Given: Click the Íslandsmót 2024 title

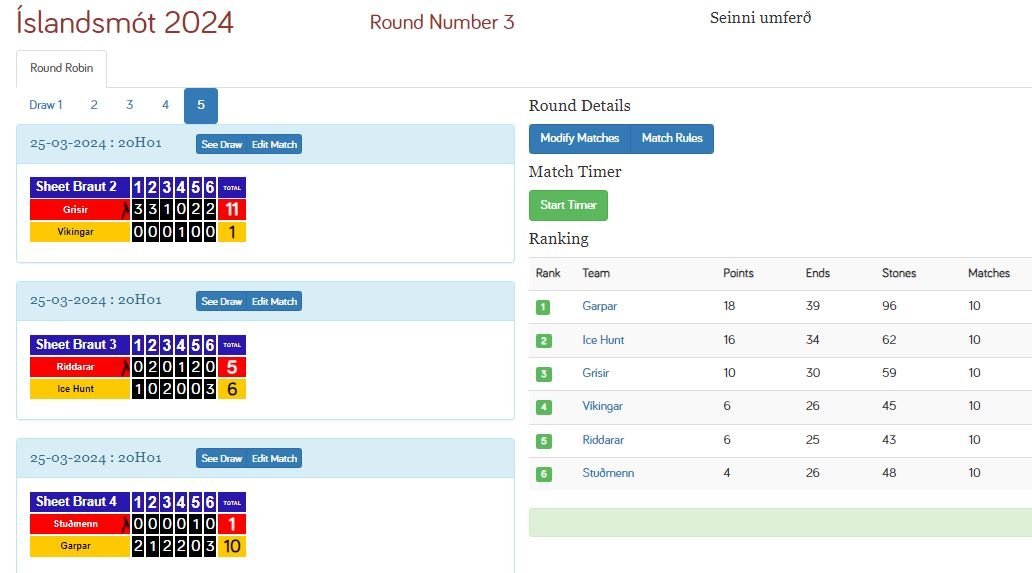Looking at the screenshot, I should (125, 22).
